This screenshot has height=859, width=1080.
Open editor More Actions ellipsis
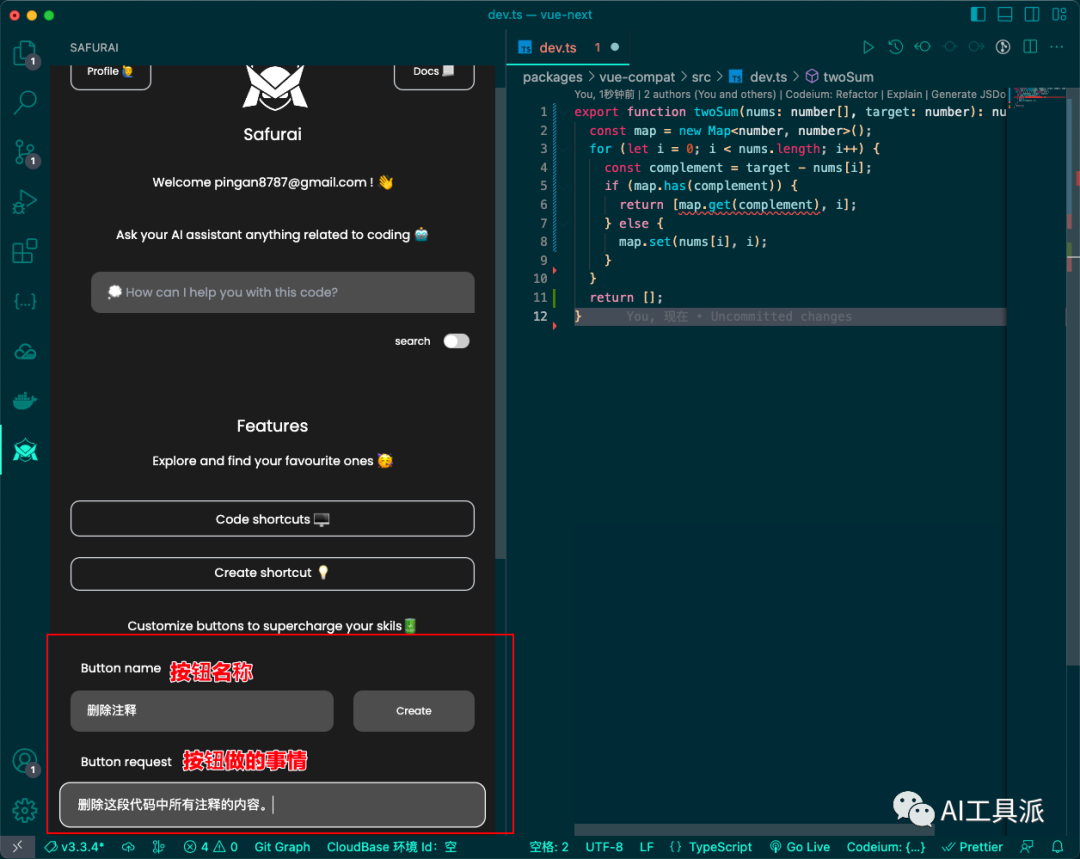click(x=1057, y=47)
